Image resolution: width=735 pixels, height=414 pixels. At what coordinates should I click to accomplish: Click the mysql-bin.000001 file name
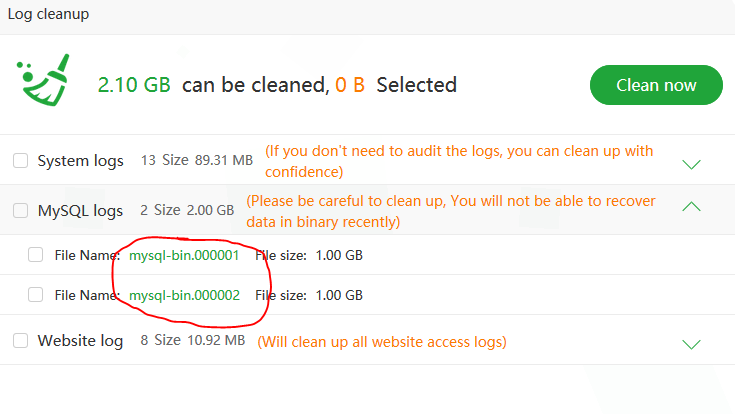pos(184,255)
